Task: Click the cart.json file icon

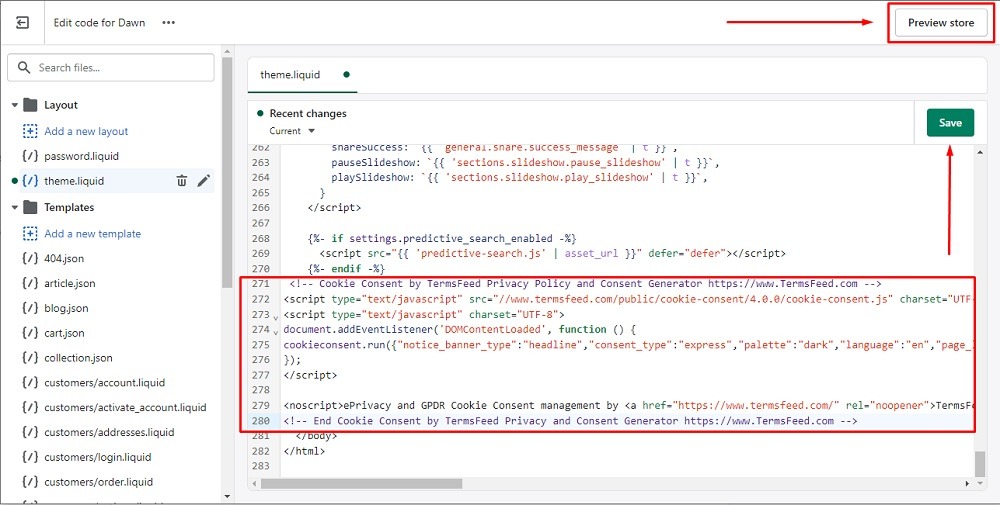Action: click(30, 333)
